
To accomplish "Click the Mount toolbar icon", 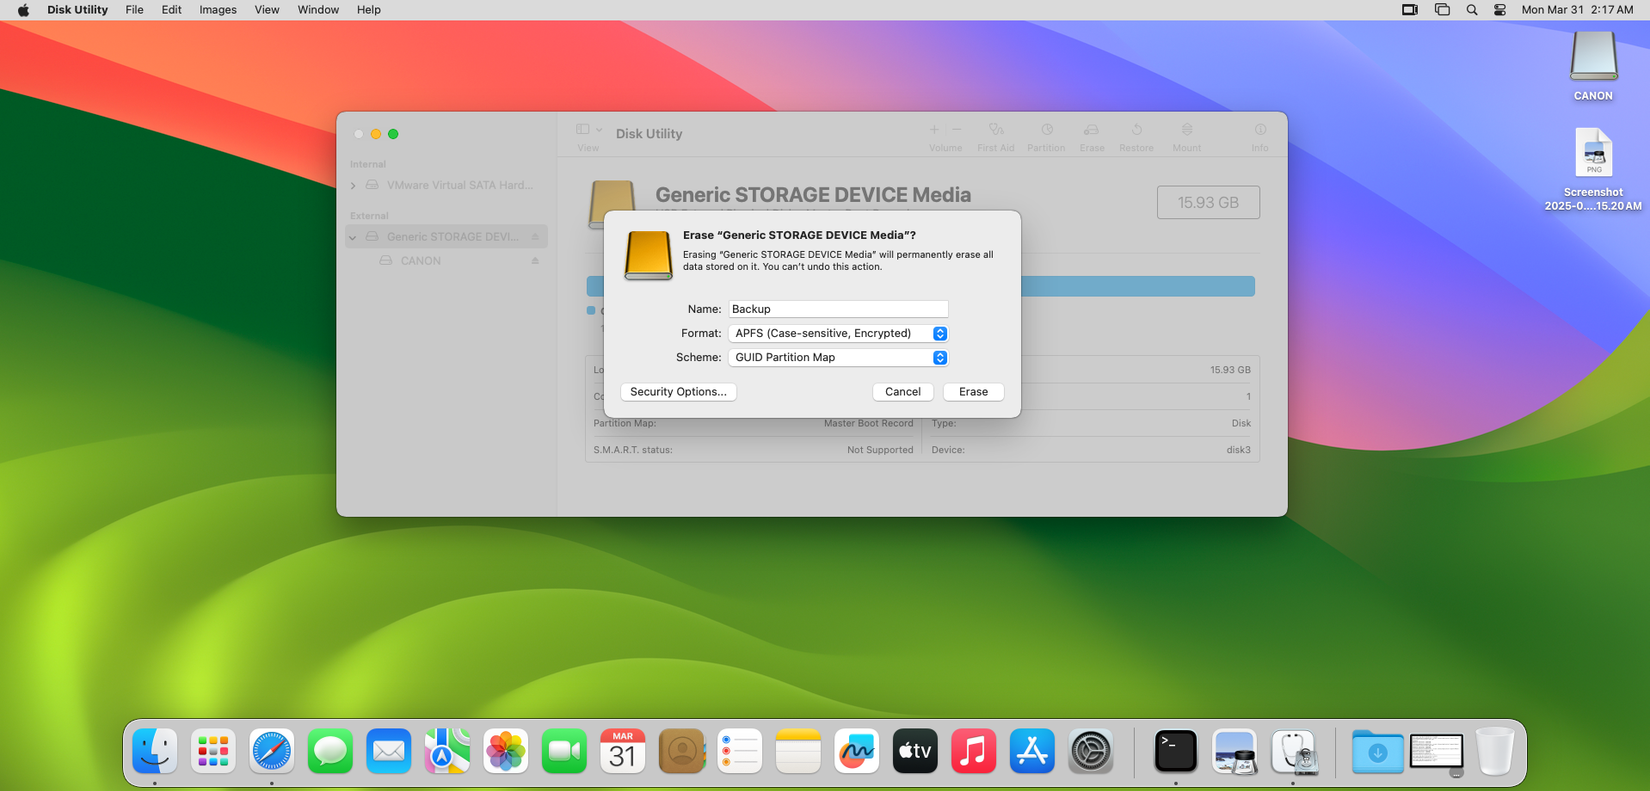I will point(1186,131).
